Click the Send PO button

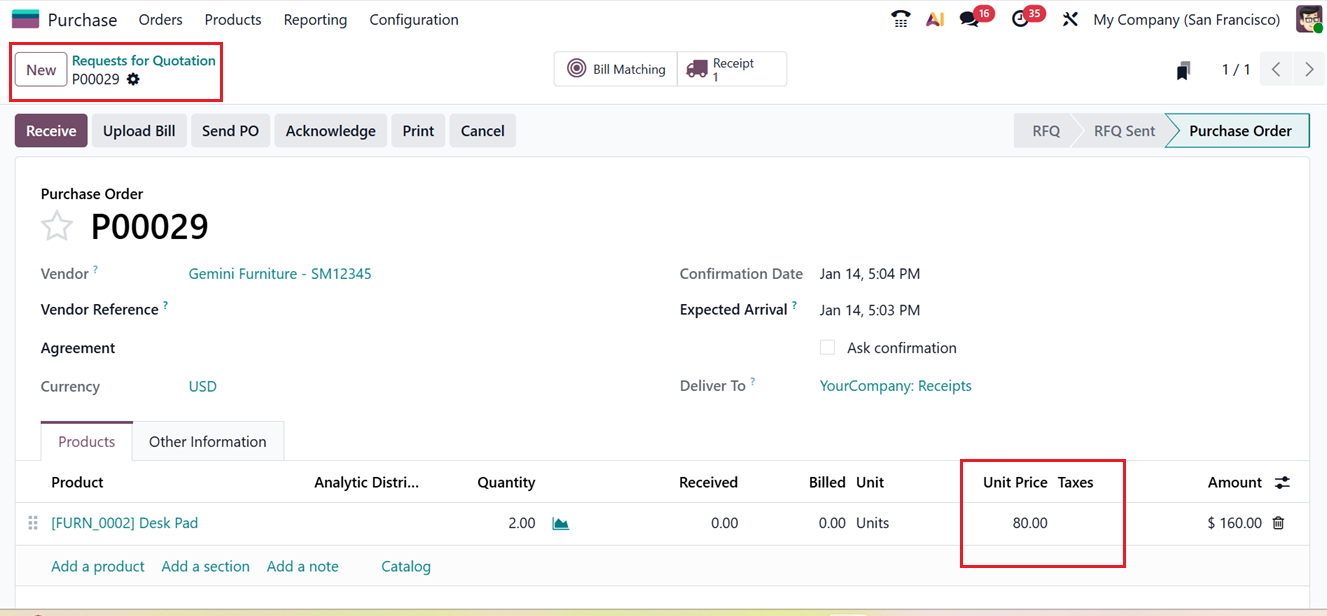click(x=230, y=130)
